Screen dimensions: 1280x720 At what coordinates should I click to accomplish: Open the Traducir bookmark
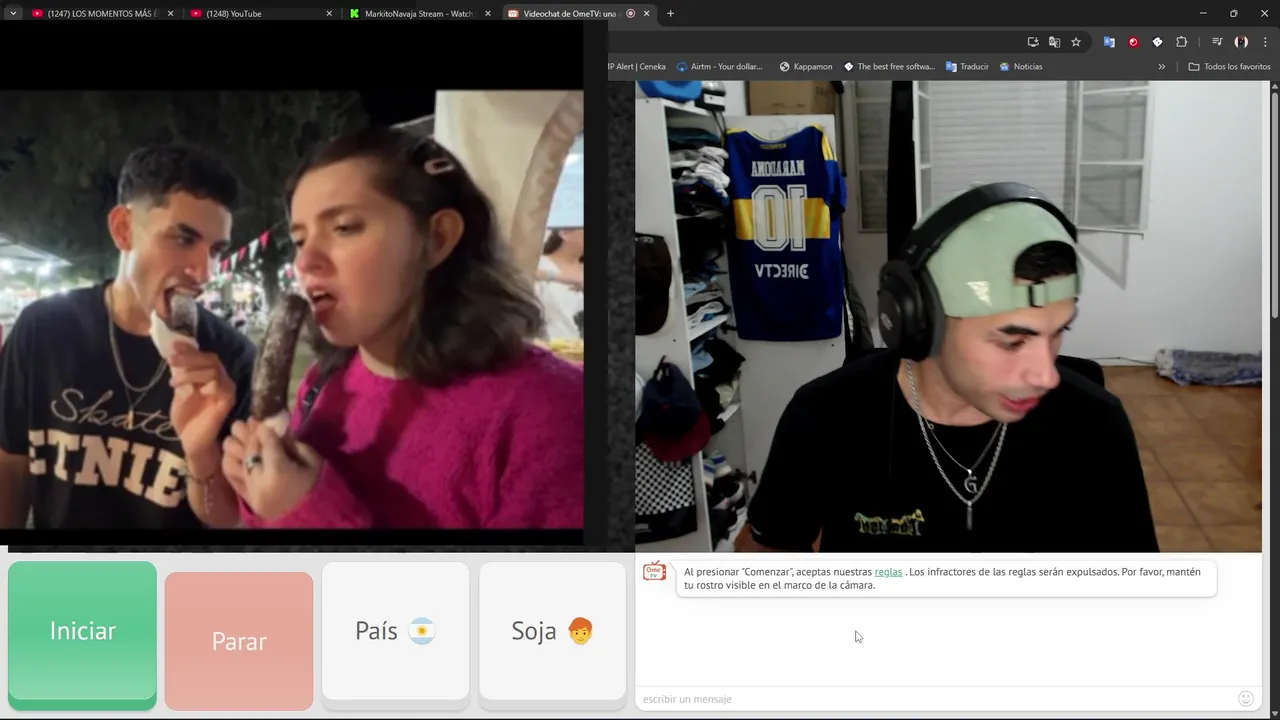click(x=967, y=67)
